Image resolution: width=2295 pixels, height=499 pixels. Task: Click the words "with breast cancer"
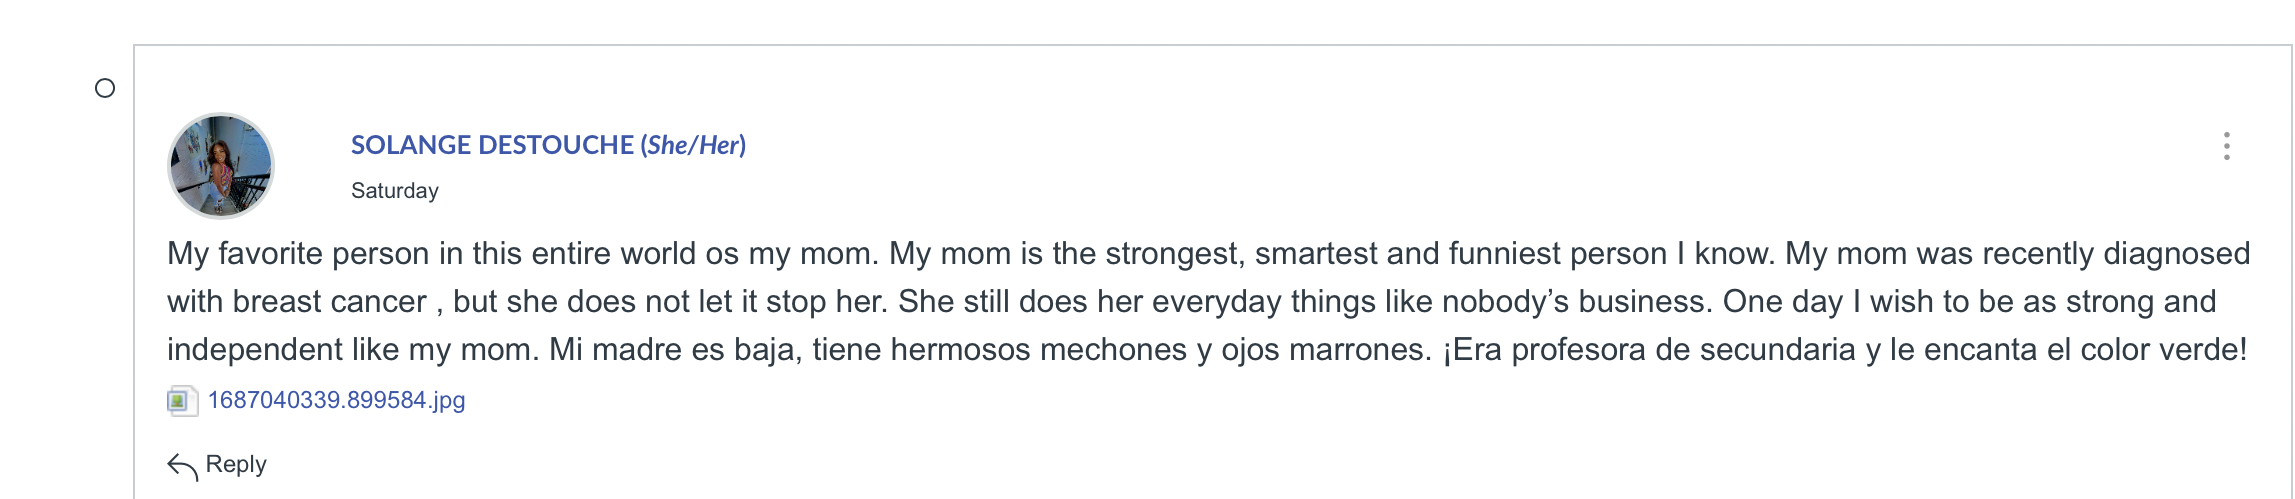297,302
